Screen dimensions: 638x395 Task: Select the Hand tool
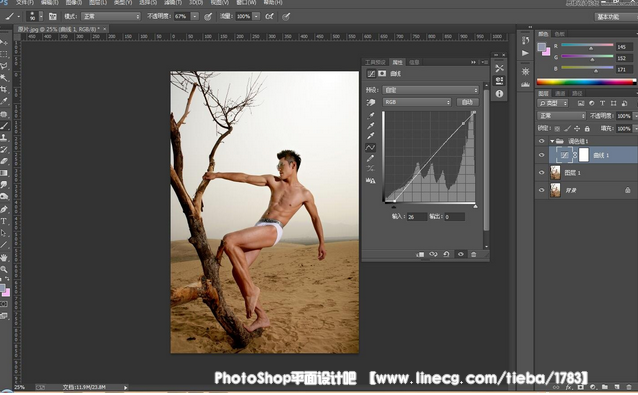(x=4, y=258)
